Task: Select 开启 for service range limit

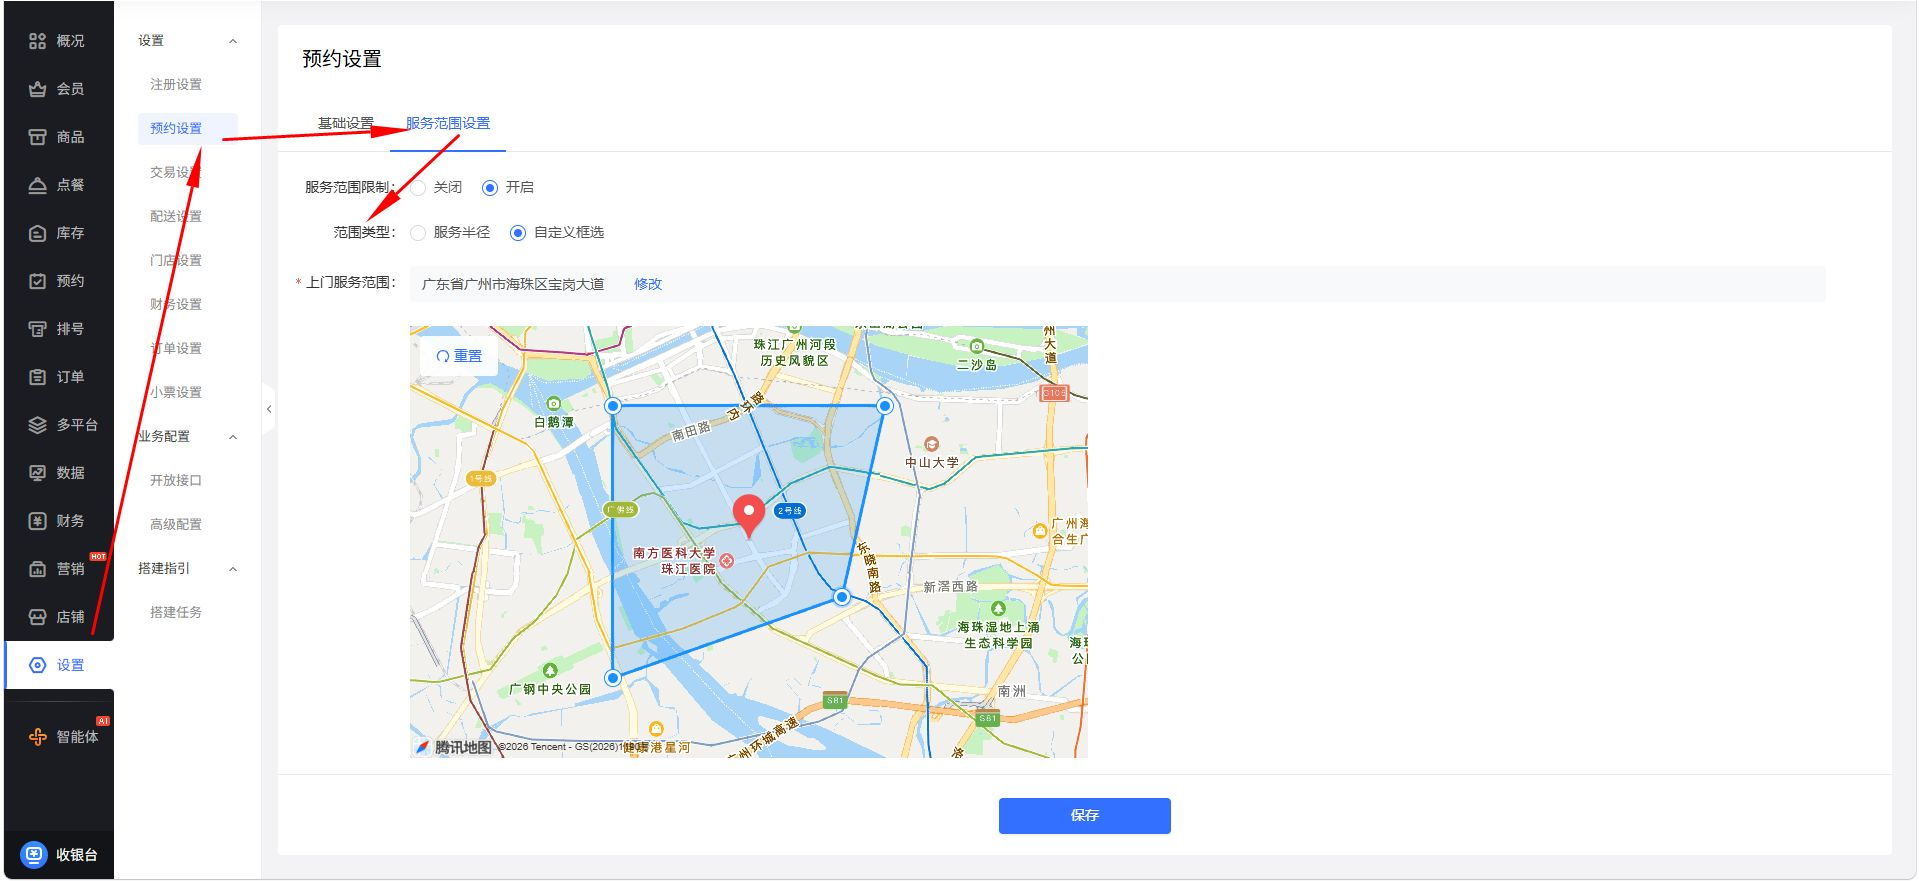Action: tap(490, 188)
